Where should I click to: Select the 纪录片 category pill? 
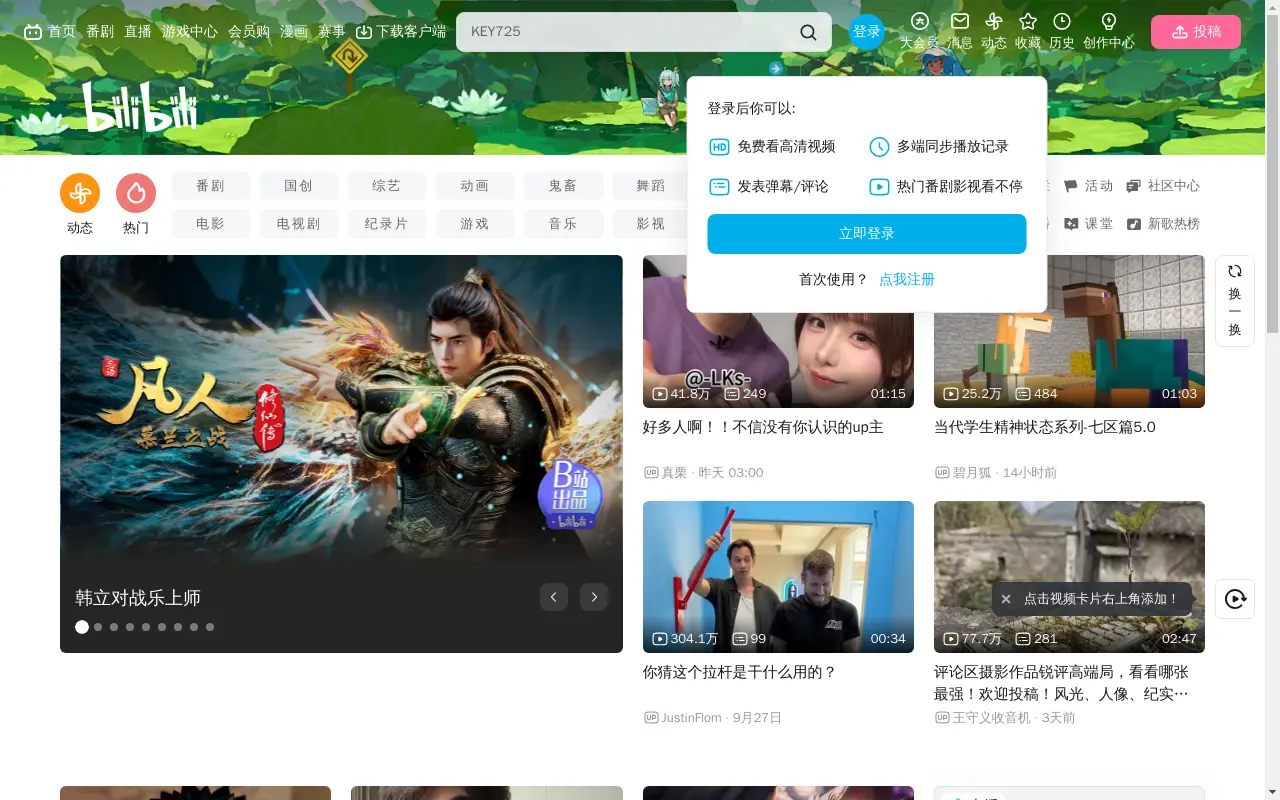point(387,224)
